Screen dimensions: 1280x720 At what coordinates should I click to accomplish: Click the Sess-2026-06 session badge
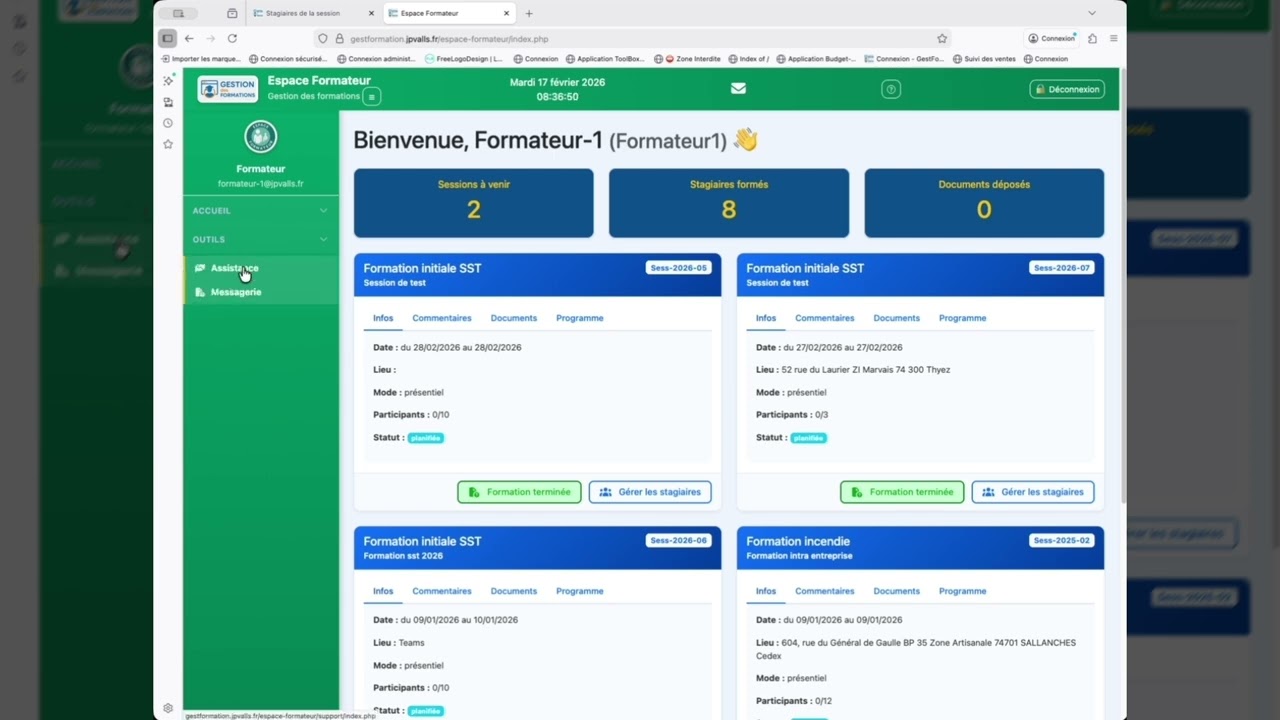coord(678,541)
